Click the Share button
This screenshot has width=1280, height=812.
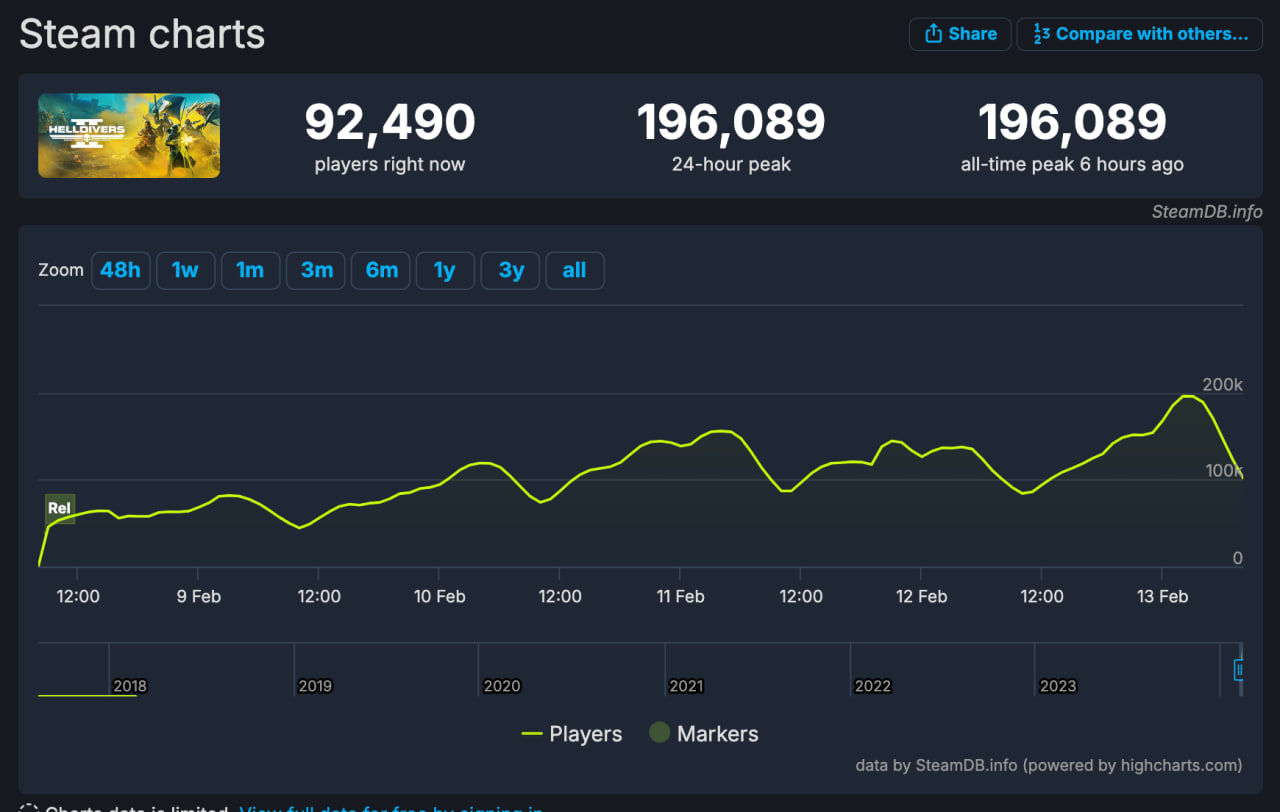(x=960, y=34)
